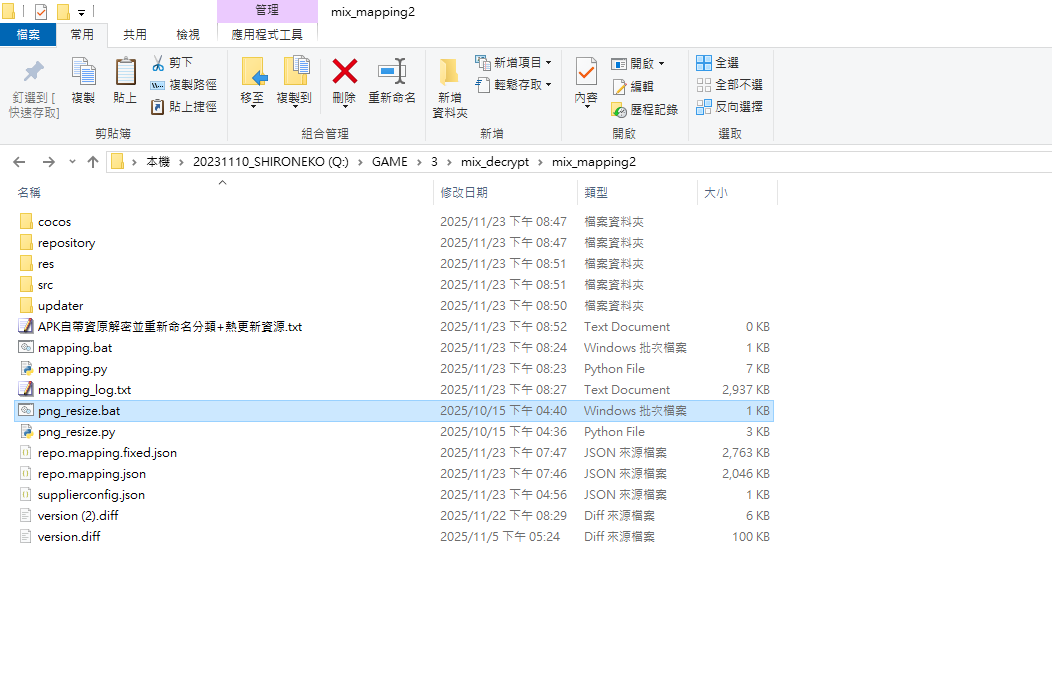The height and width of the screenshot is (676, 1052).
Task: Click 全部不選 to deselect everything
Action: pos(729,85)
